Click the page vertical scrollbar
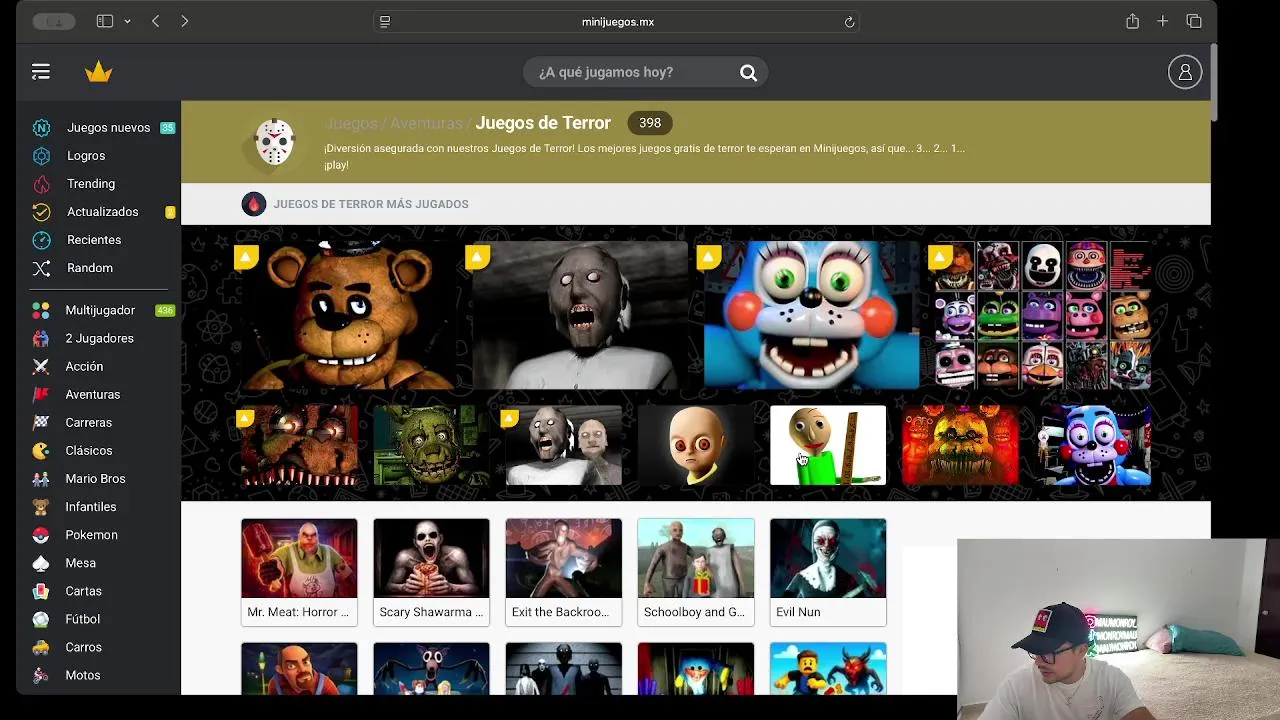The width and height of the screenshot is (1280, 720). 1214,85
